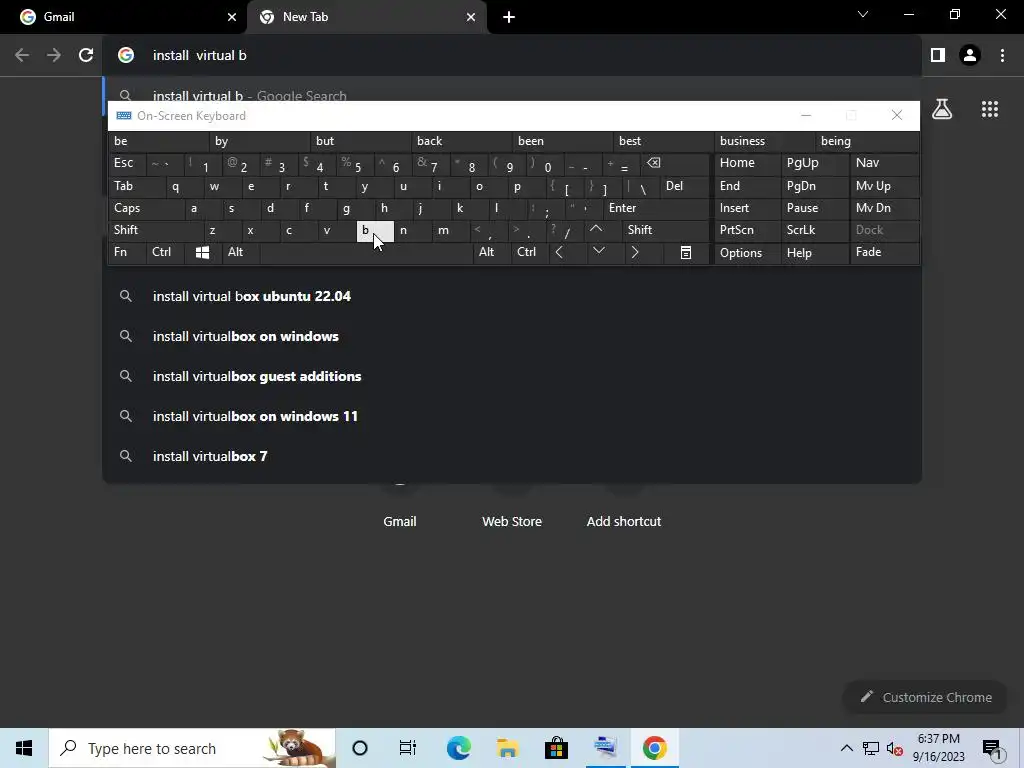This screenshot has height=768, width=1024.
Task: Select suggestion install virtualbox on windows
Action: (x=512, y=336)
